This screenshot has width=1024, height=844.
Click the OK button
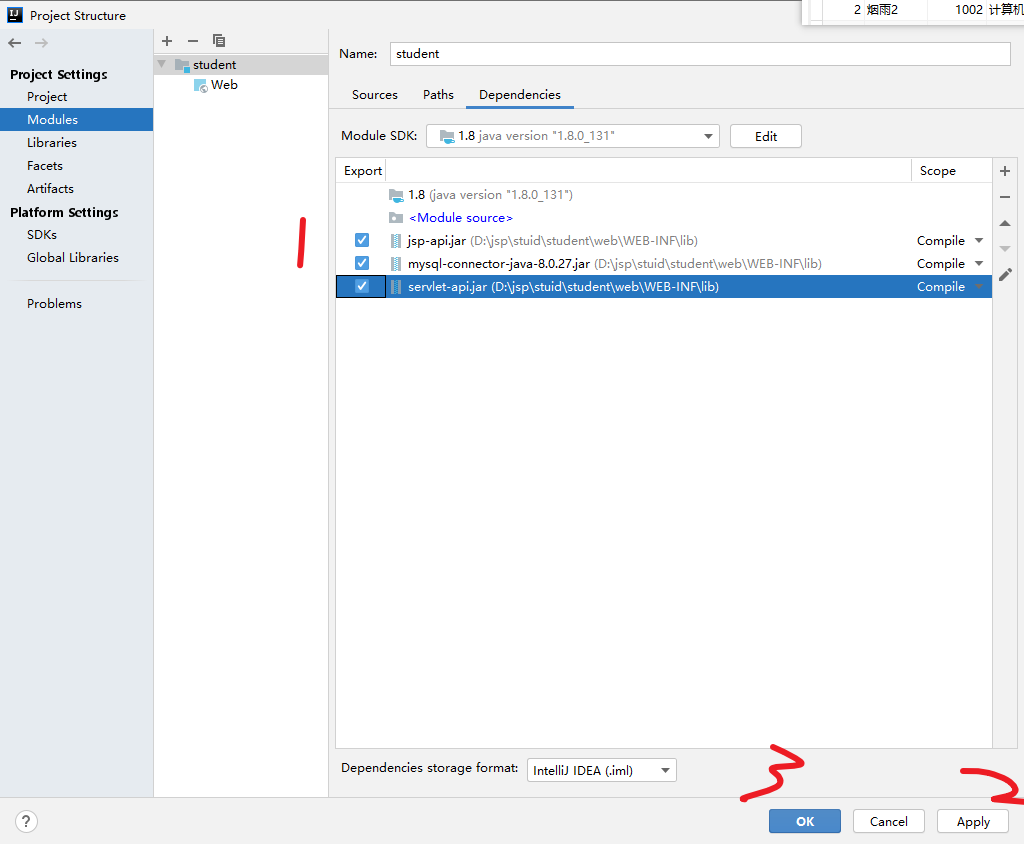click(x=805, y=821)
